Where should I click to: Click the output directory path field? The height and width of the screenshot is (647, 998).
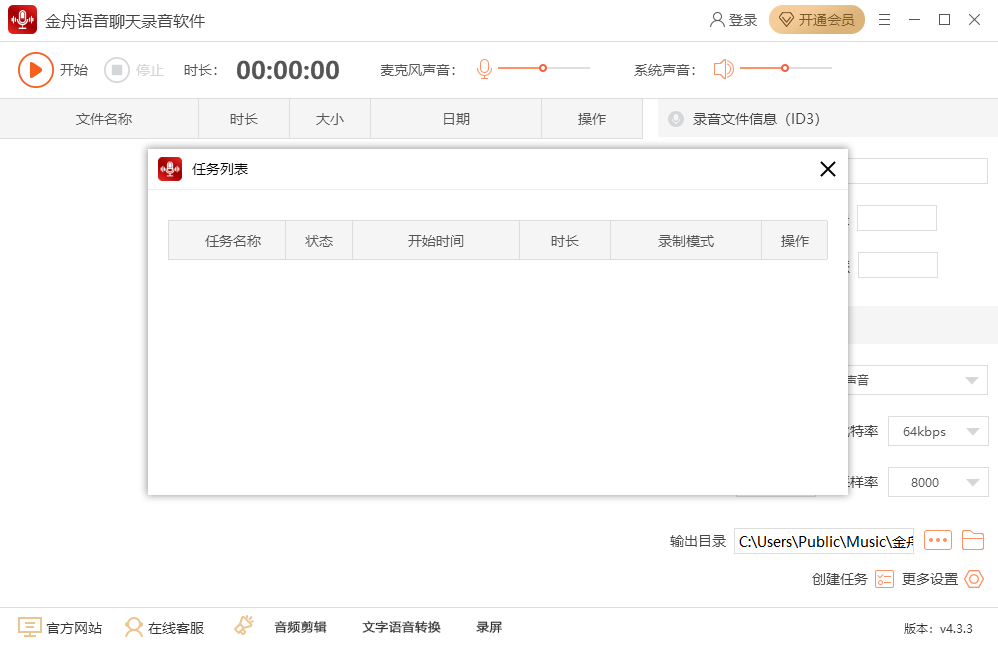(824, 541)
